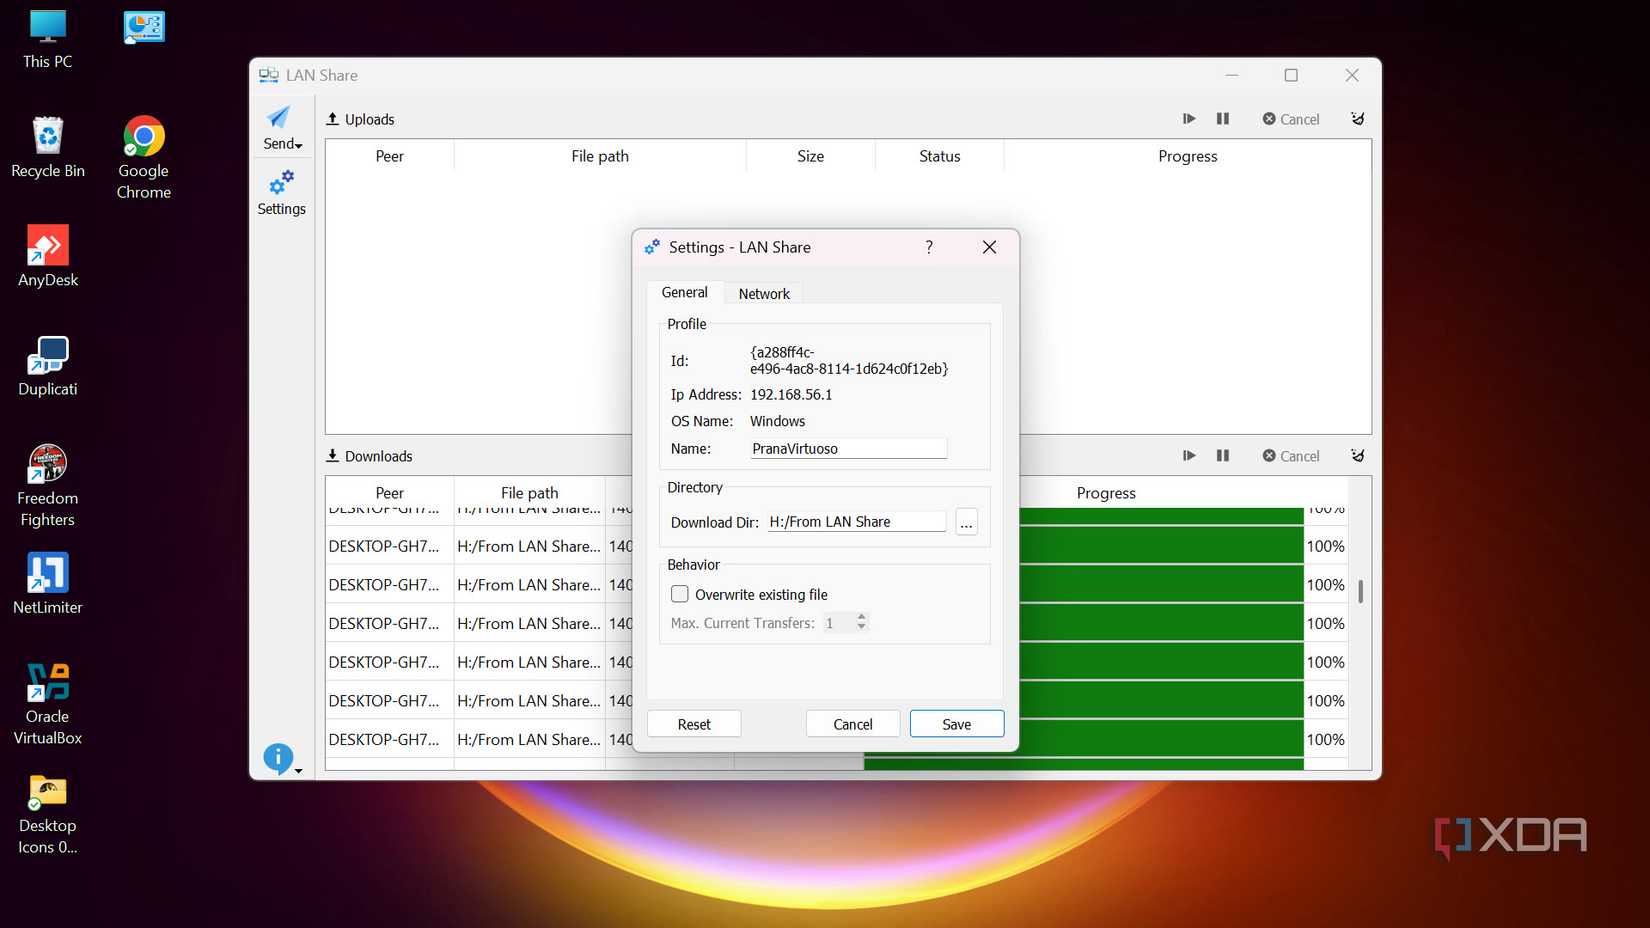Image resolution: width=1650 pixels, height=928 pixels.
Task: Click the Downloads list vertical scrollbar
Action: pyautogui.click(x=1360, y=591)
